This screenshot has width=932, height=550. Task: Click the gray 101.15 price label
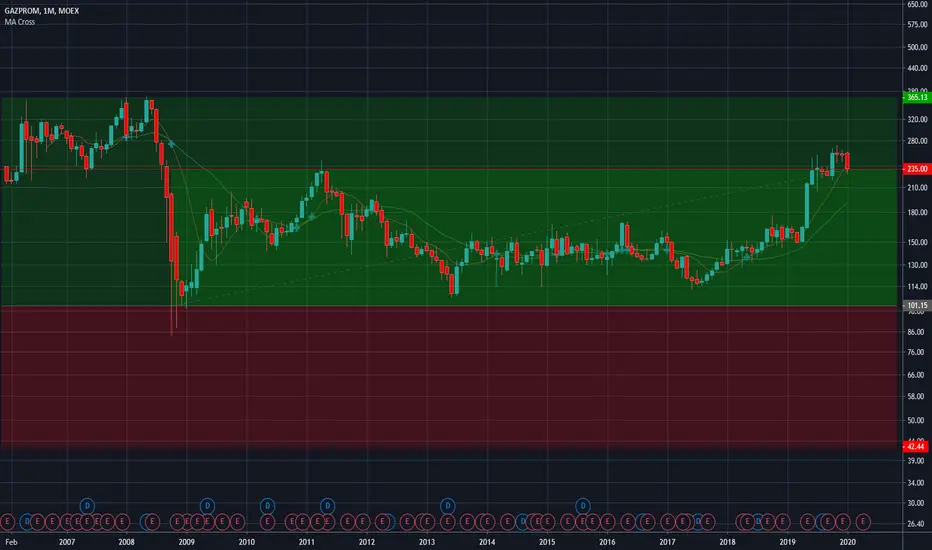(916, 305)
